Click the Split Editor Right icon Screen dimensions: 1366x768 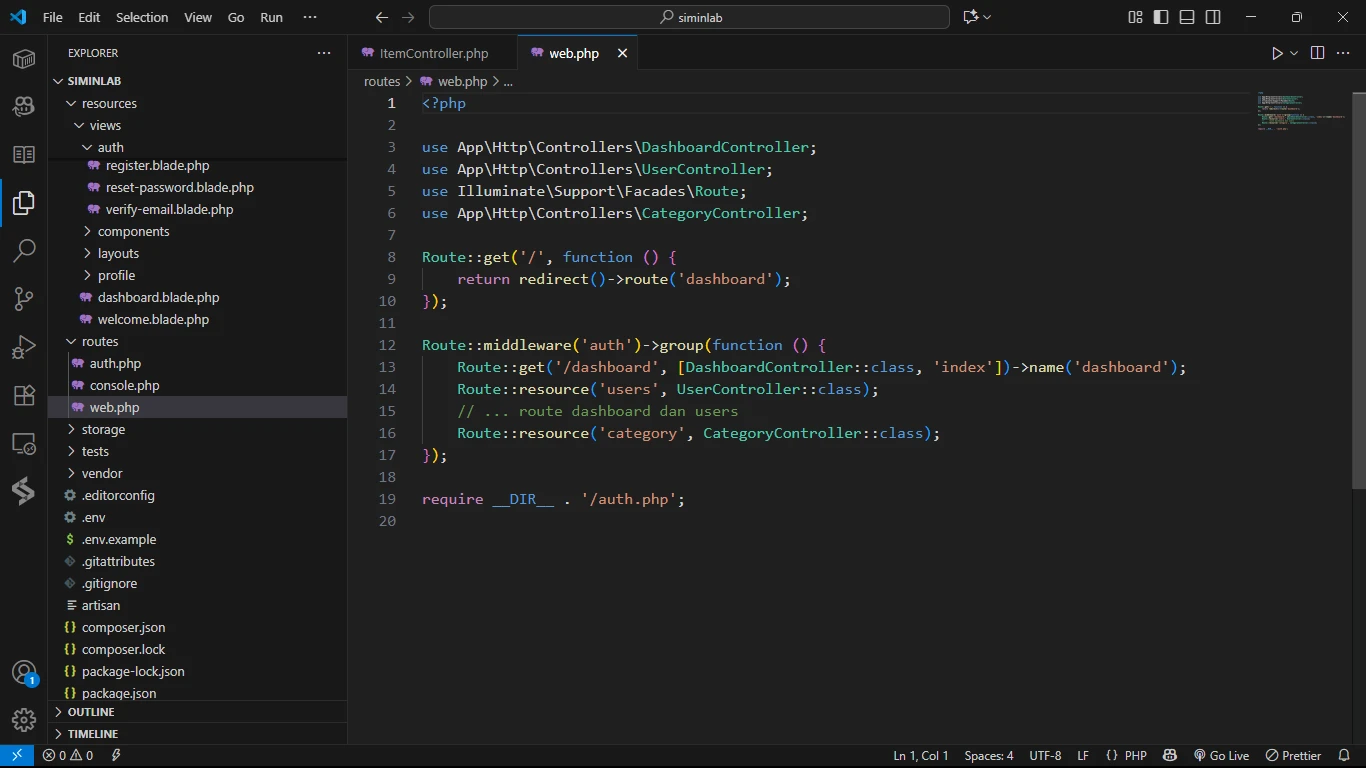click(1317, 53)
